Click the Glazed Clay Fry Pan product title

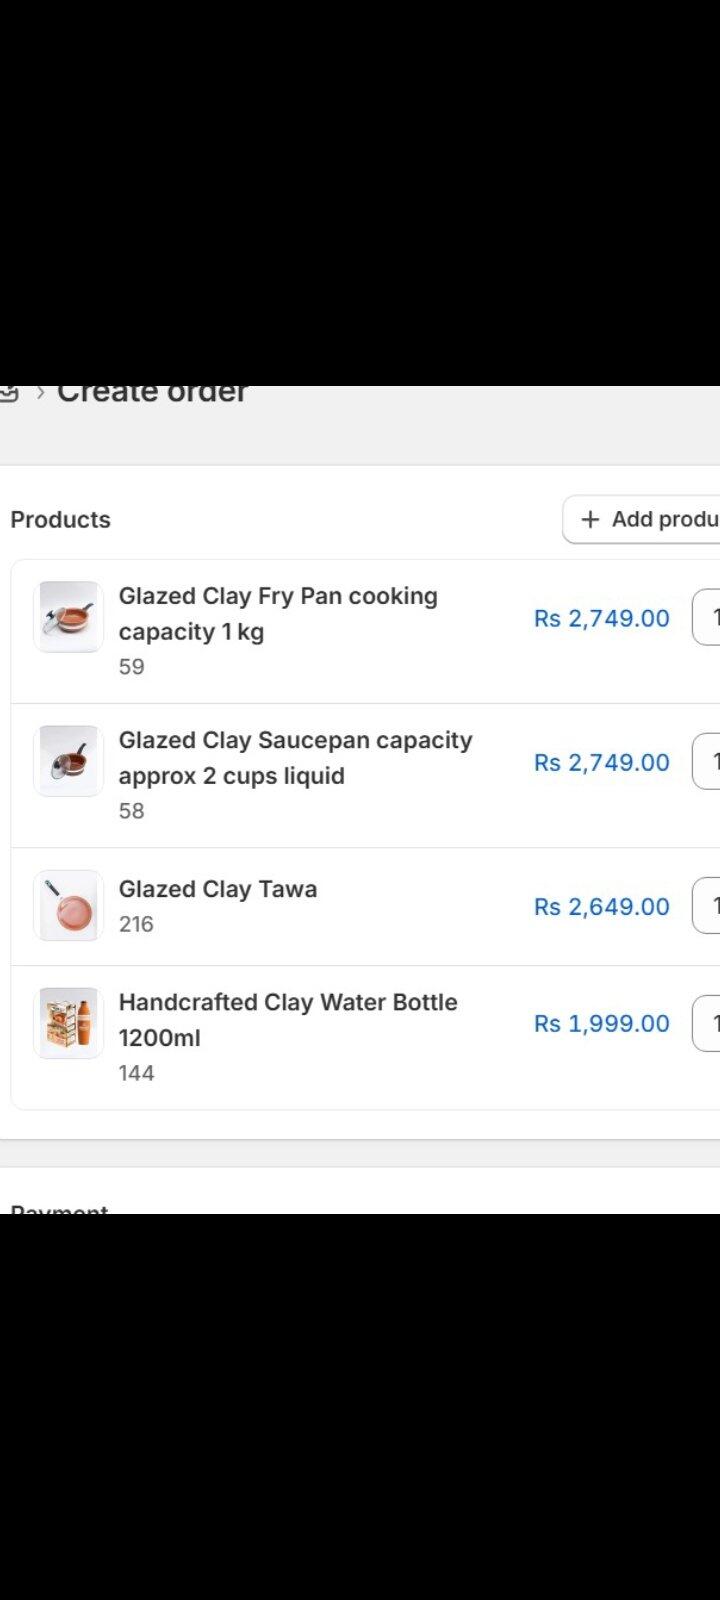pyautogui.click(x=278, y=614)
